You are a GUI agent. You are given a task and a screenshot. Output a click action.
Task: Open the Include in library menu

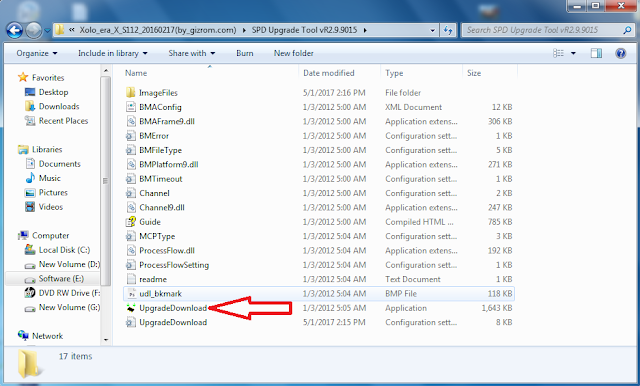113,53
